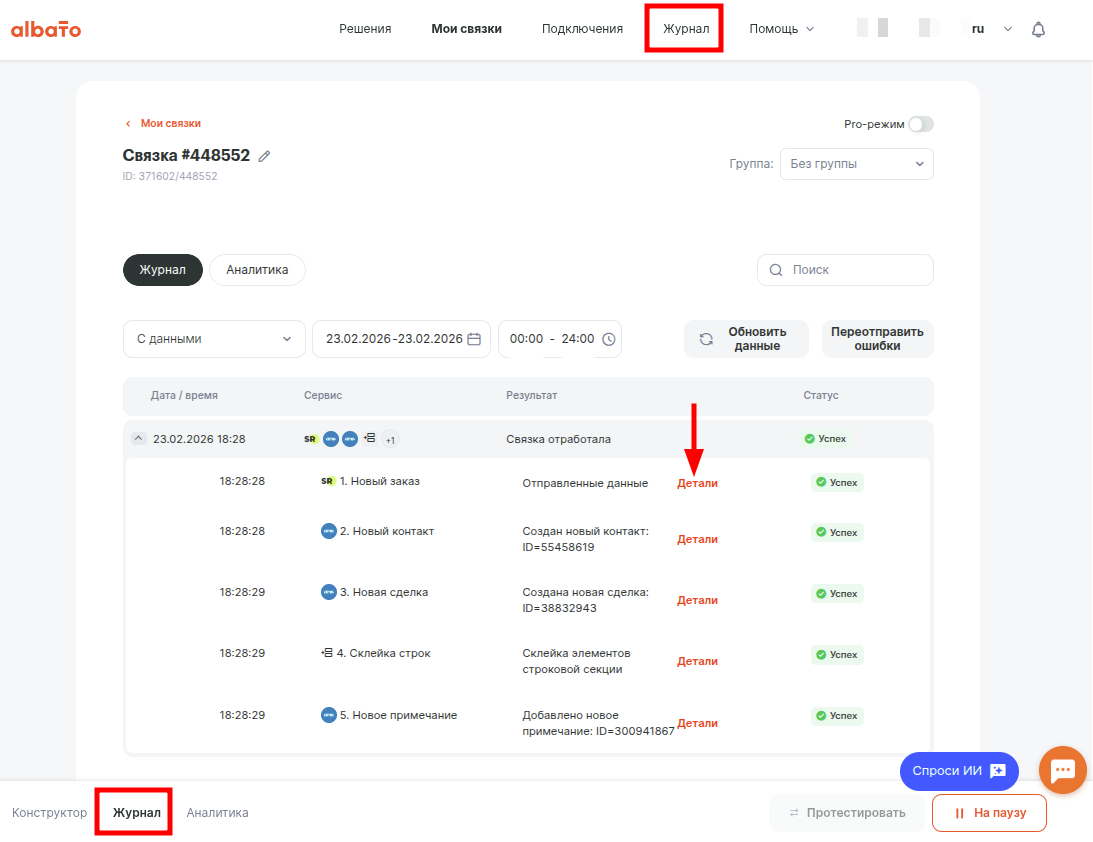Click pencil icon to rename Связка #448552
The height and width of the screenshot is (842, 1093).
(x=264, y=156)
